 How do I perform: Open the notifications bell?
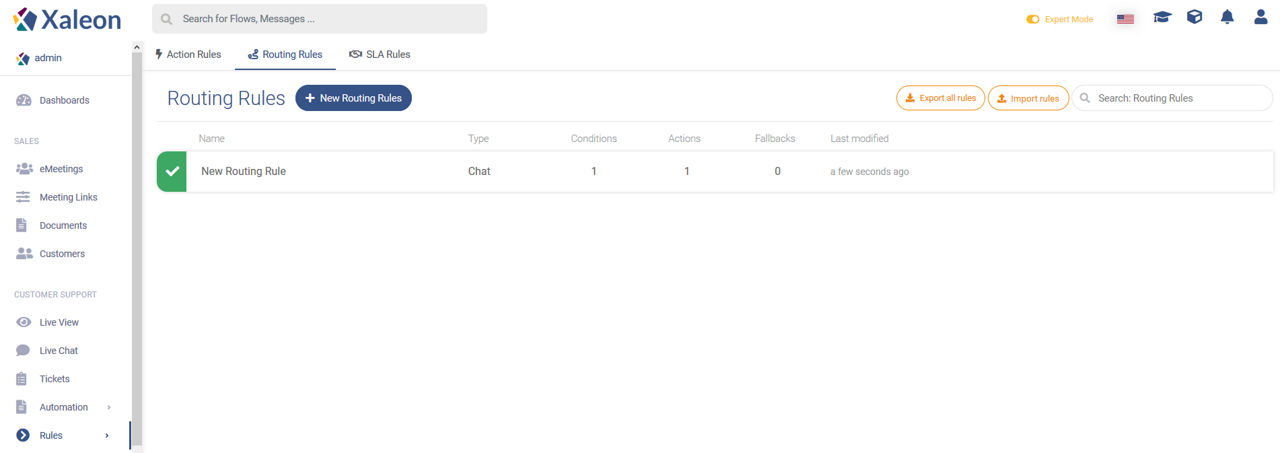(1227, 18)
